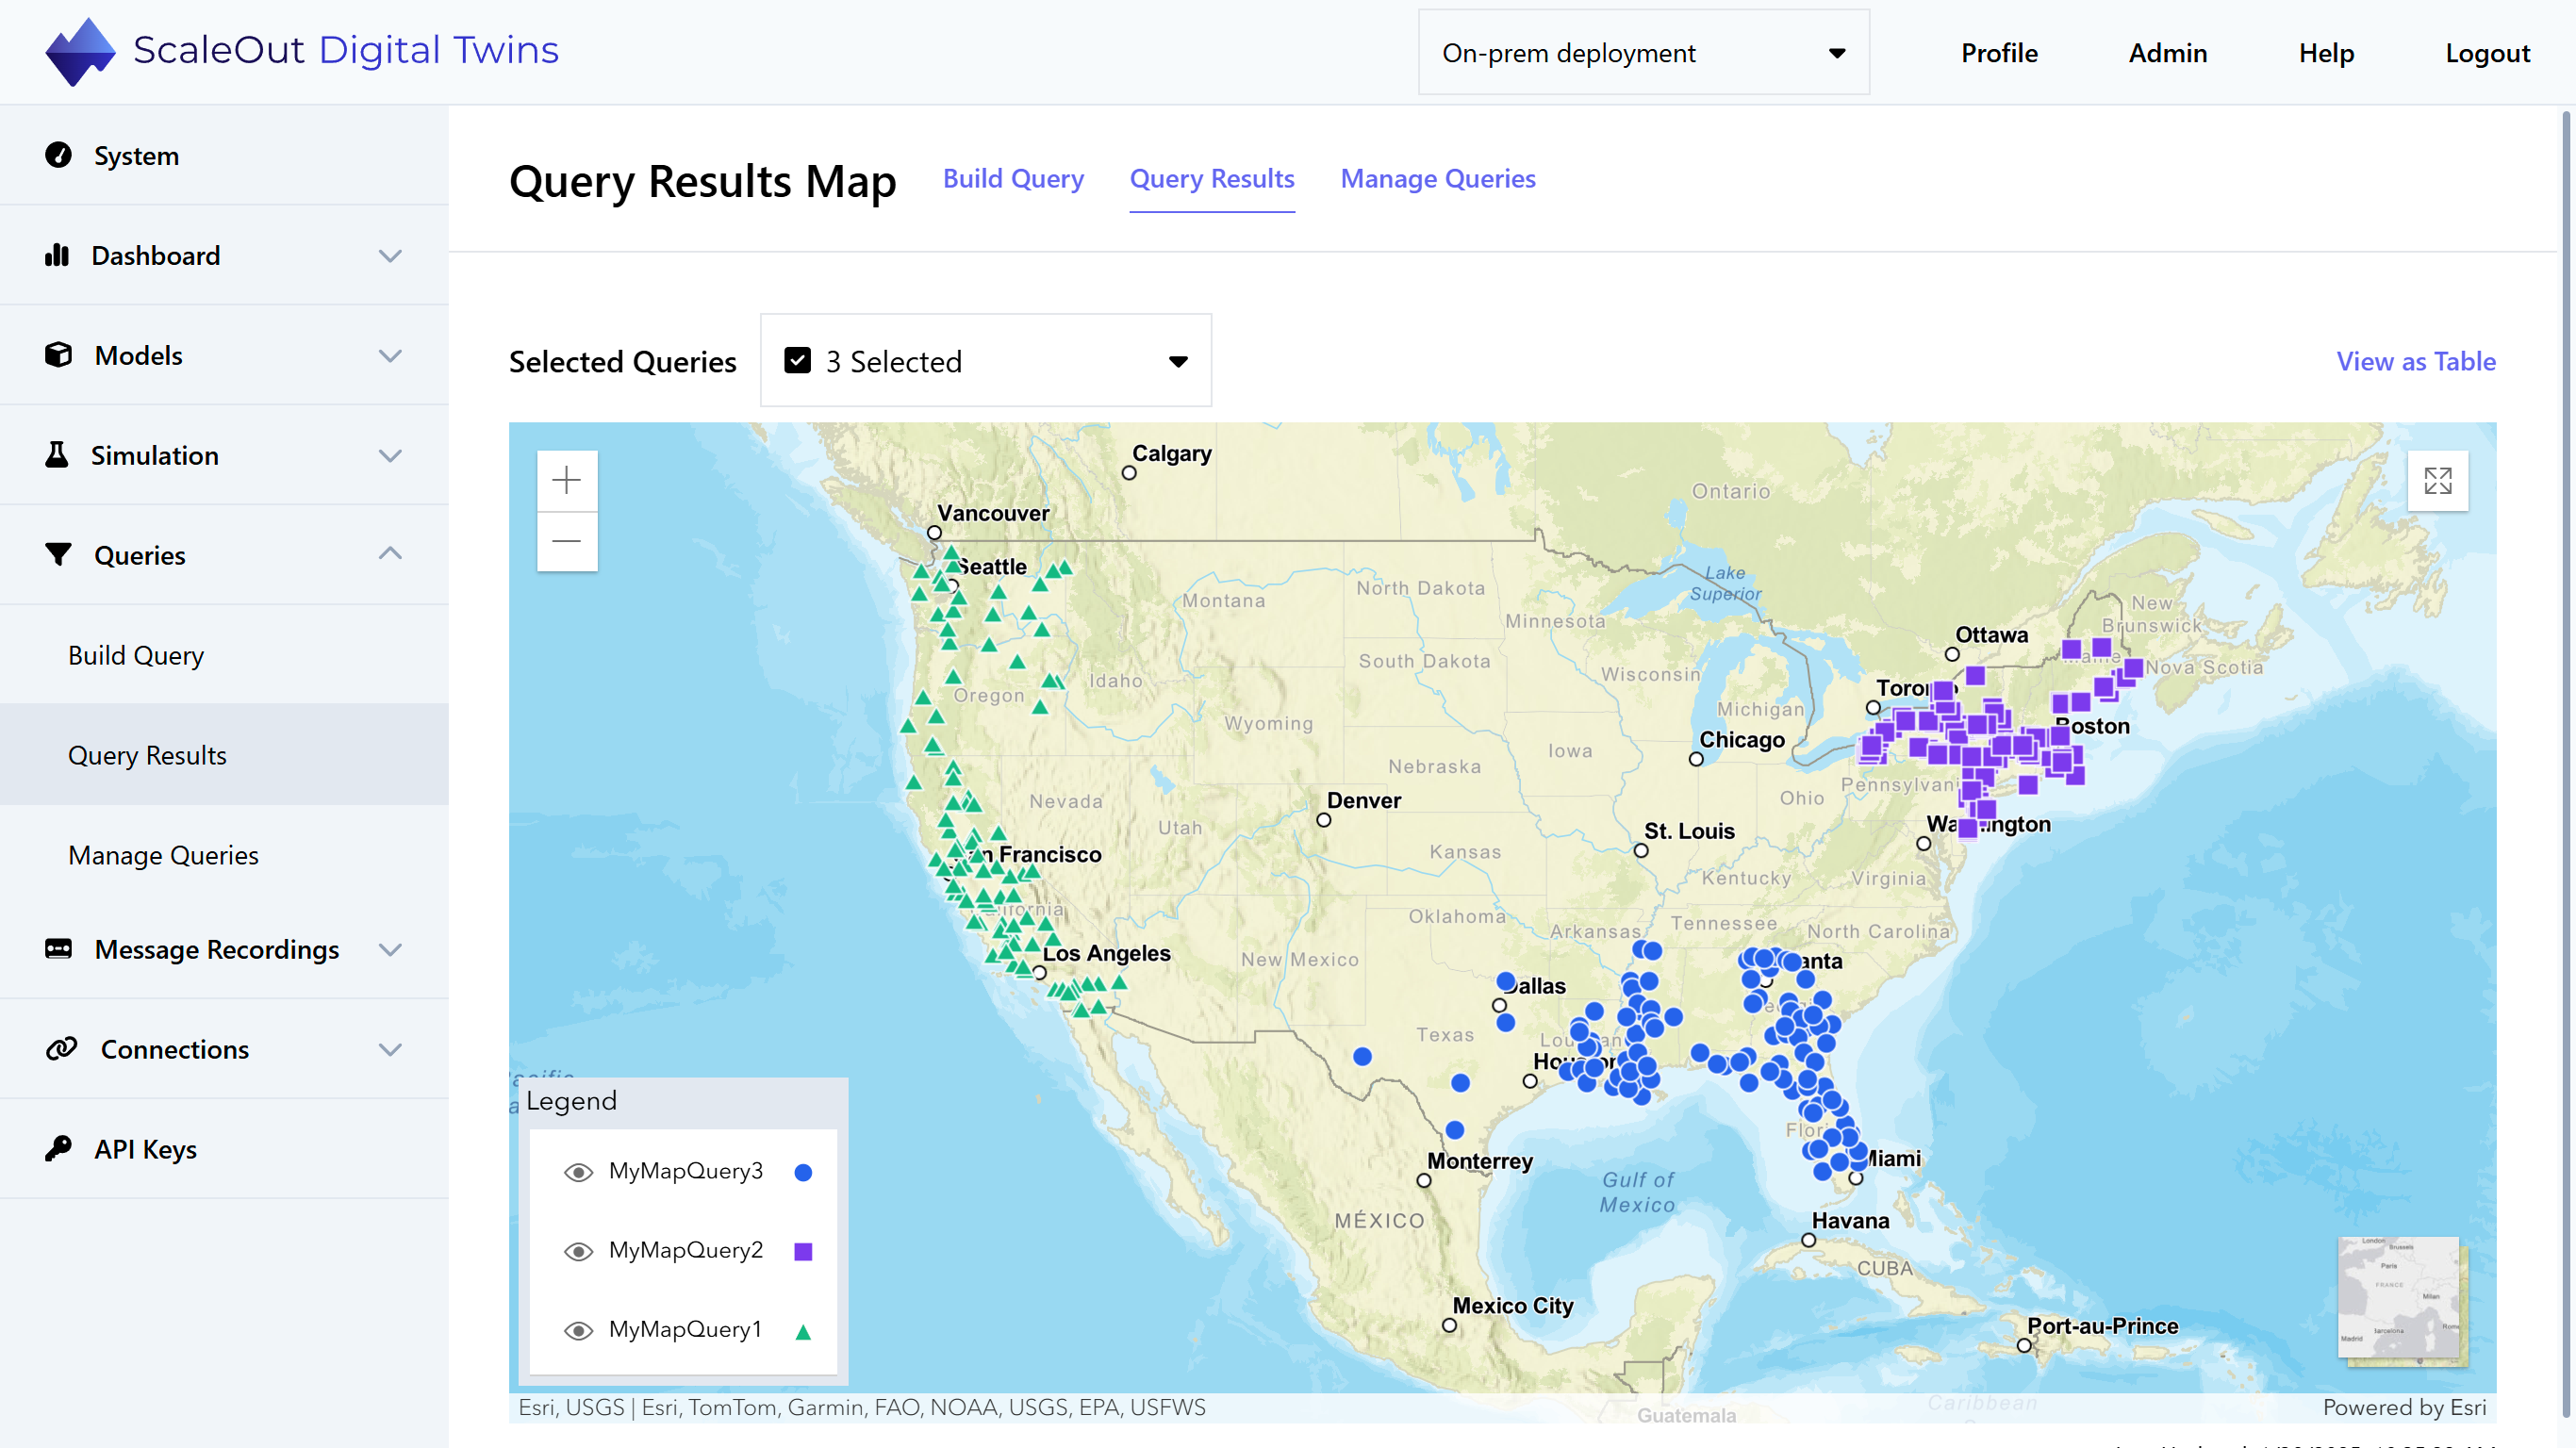Collapse the Queries section chevron
The height and width of the screenshot is (1448, 2576).
[390, 553]
